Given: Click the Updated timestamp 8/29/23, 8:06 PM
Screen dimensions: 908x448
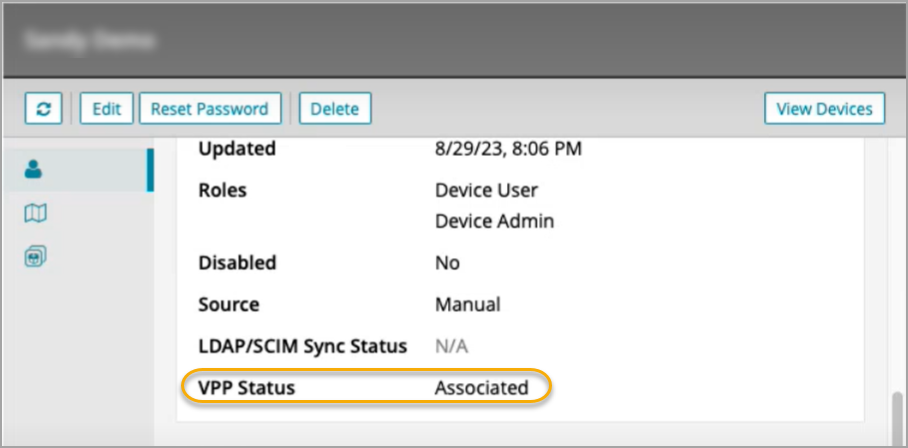Looking at the screenshot, I should coord(508,149).
